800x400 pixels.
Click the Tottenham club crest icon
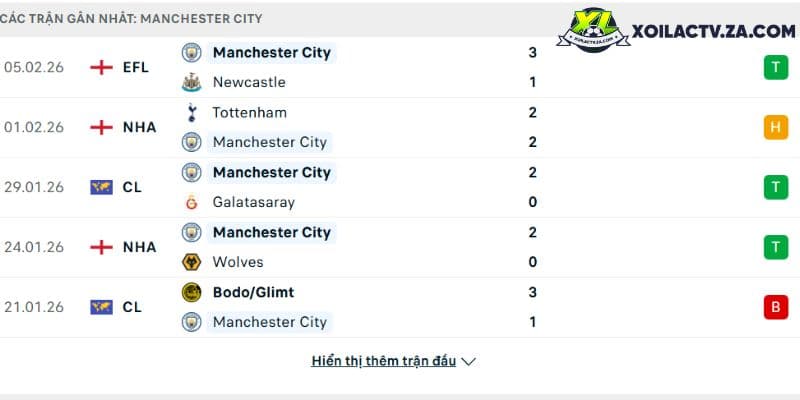(x=191, y=112)
